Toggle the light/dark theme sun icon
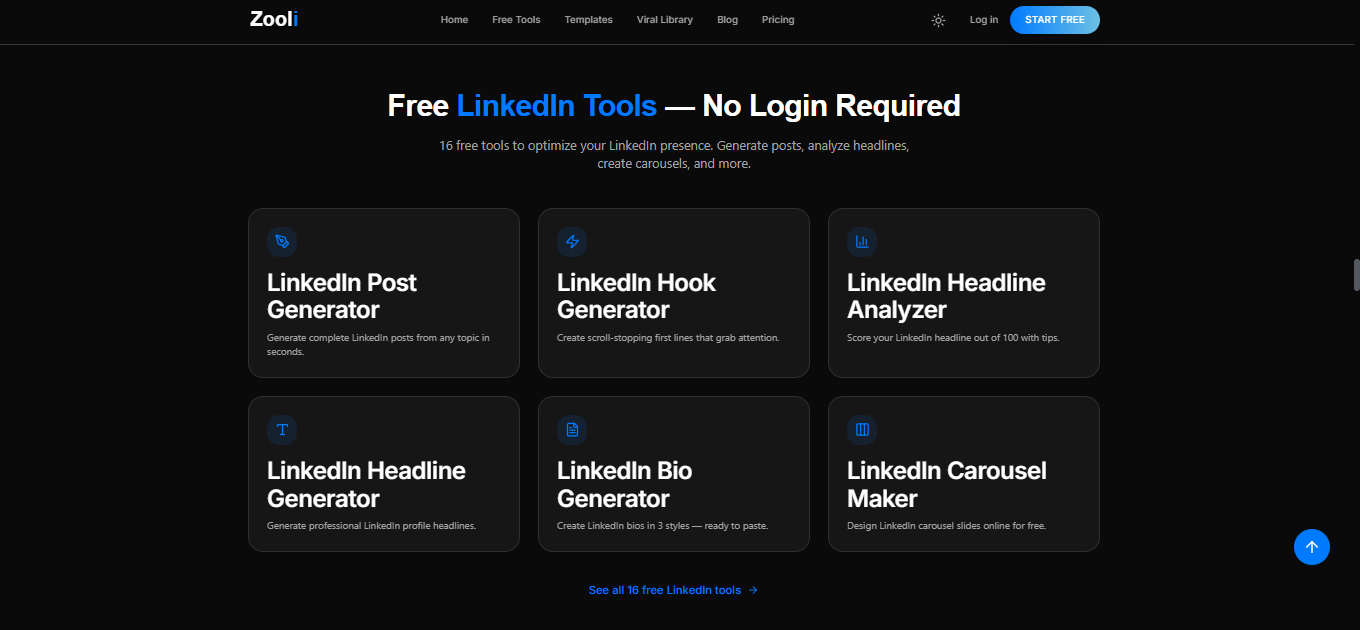Screen dimensions: 1360x630 pyautogui.click(x=938, y=20)
